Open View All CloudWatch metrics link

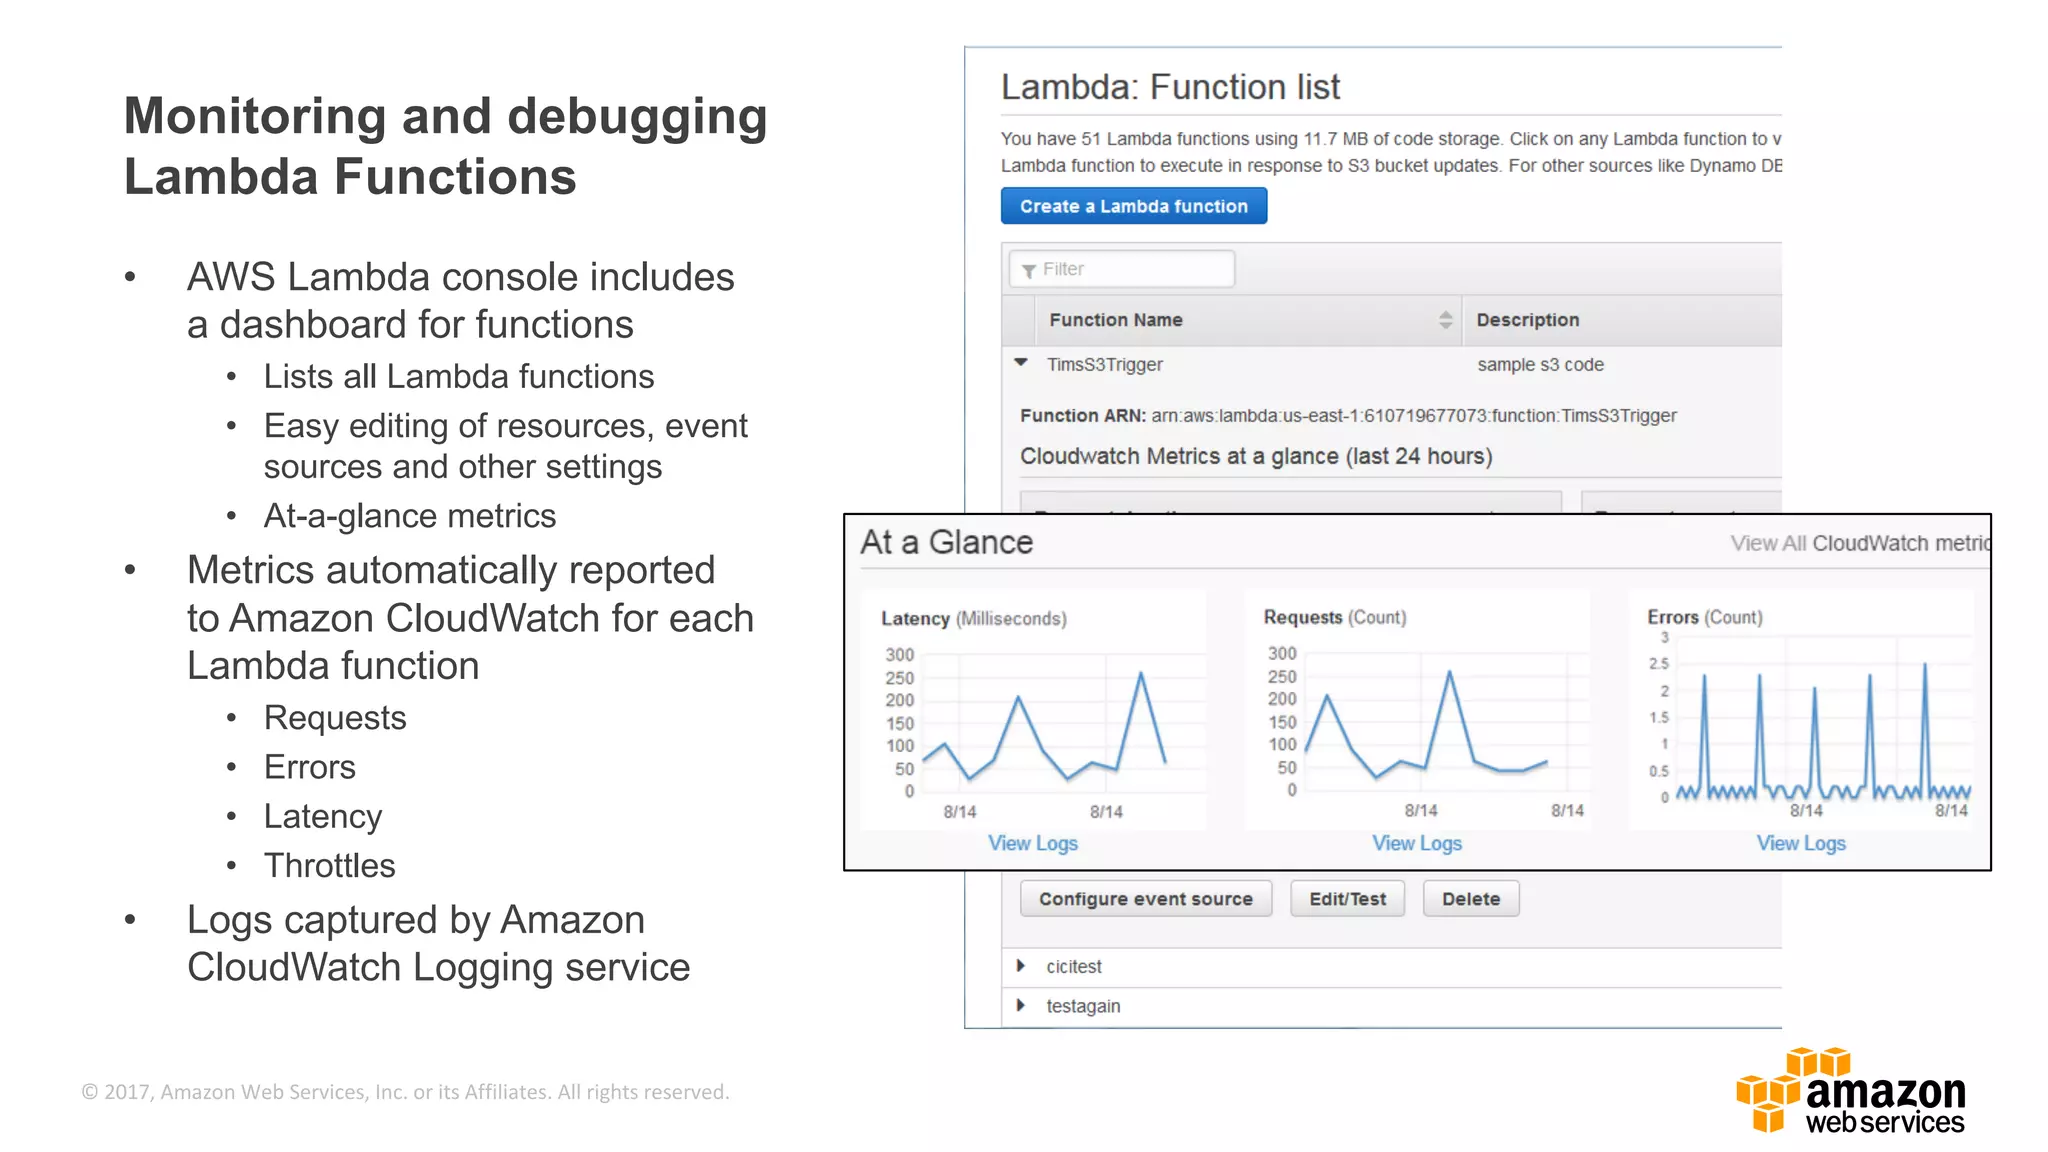[x=1860, y=543]
